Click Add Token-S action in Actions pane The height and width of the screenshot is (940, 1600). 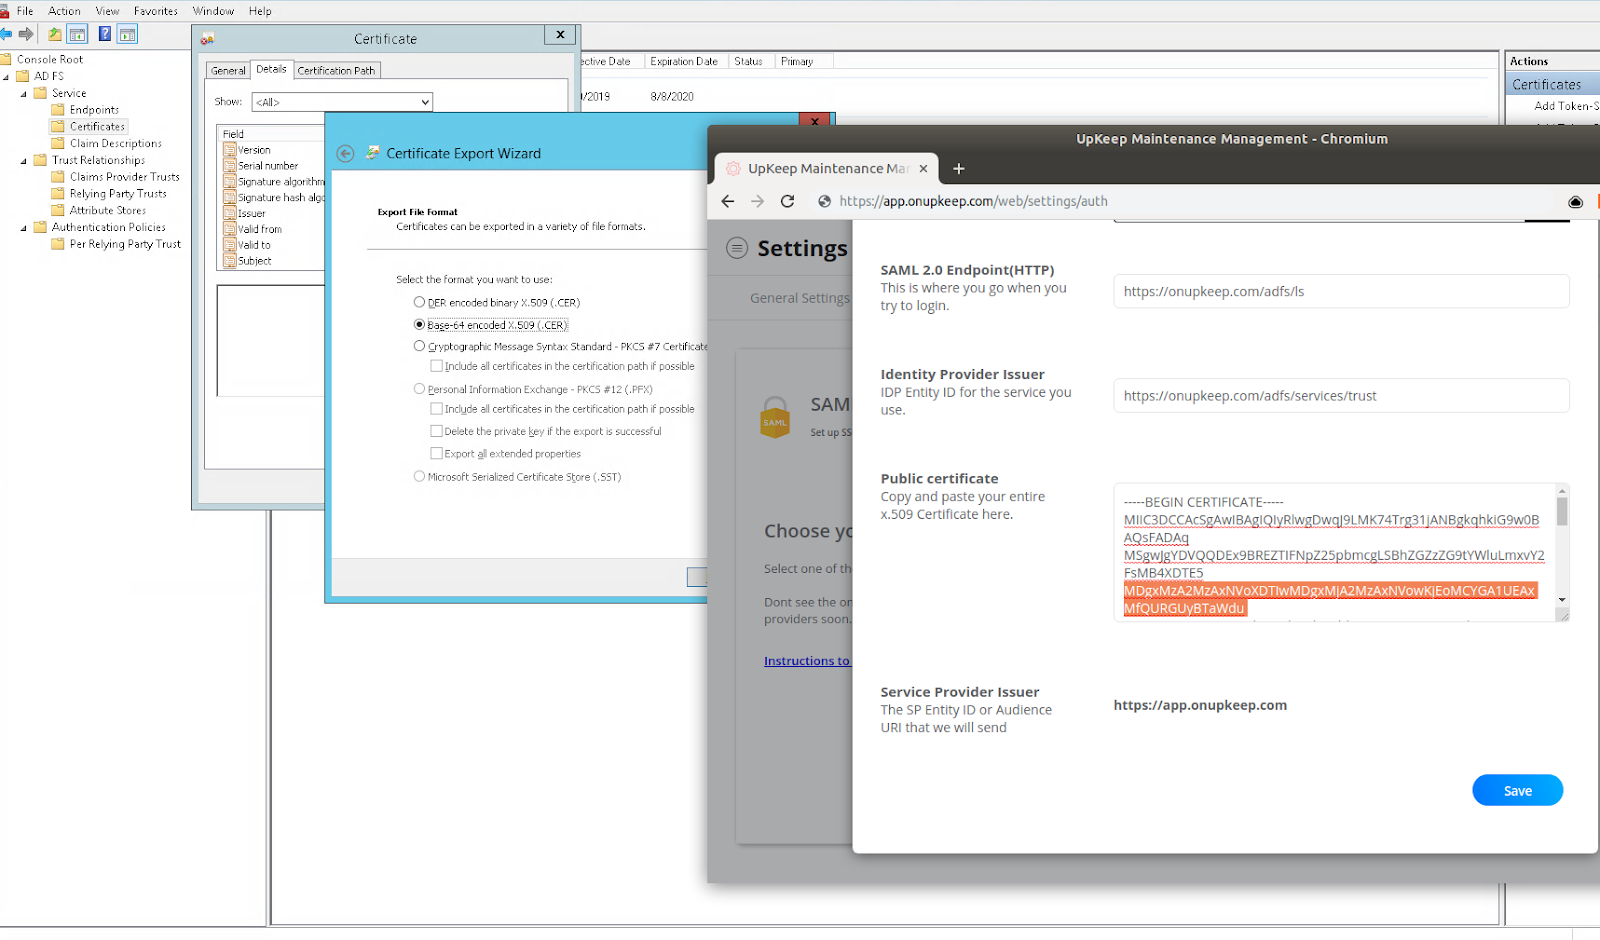[x=1566, y=106]
